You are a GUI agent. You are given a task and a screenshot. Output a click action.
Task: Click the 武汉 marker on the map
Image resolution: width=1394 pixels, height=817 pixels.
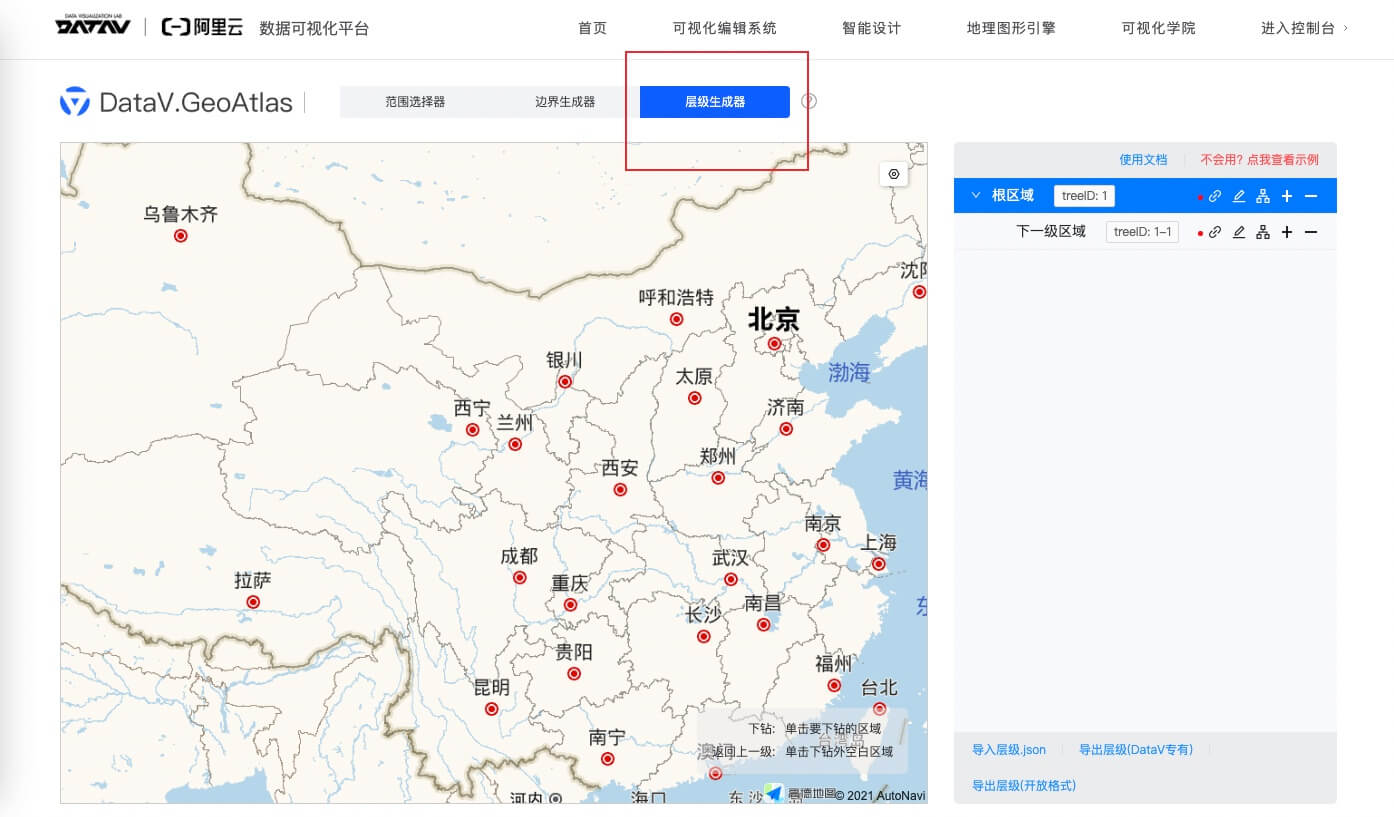pos(731,579)
